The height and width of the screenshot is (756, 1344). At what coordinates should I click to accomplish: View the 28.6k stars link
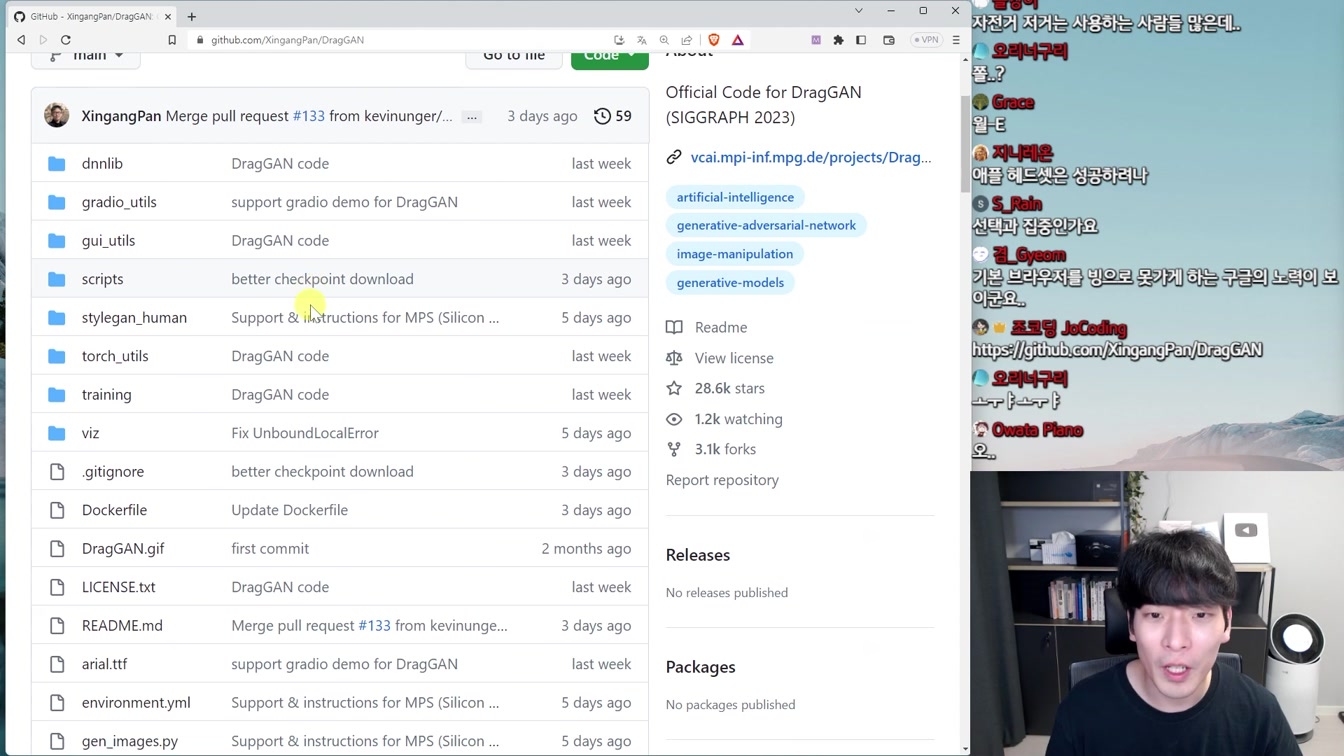[730, 388]
